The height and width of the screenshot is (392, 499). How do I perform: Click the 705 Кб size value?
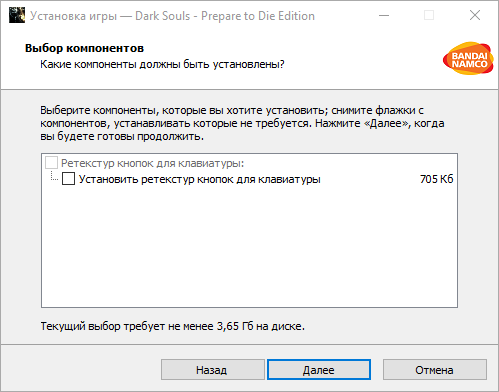437,179
